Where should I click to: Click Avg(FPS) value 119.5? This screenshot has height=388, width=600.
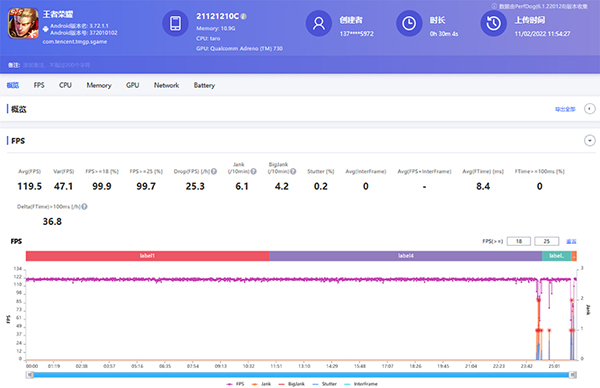coord(29,186)
